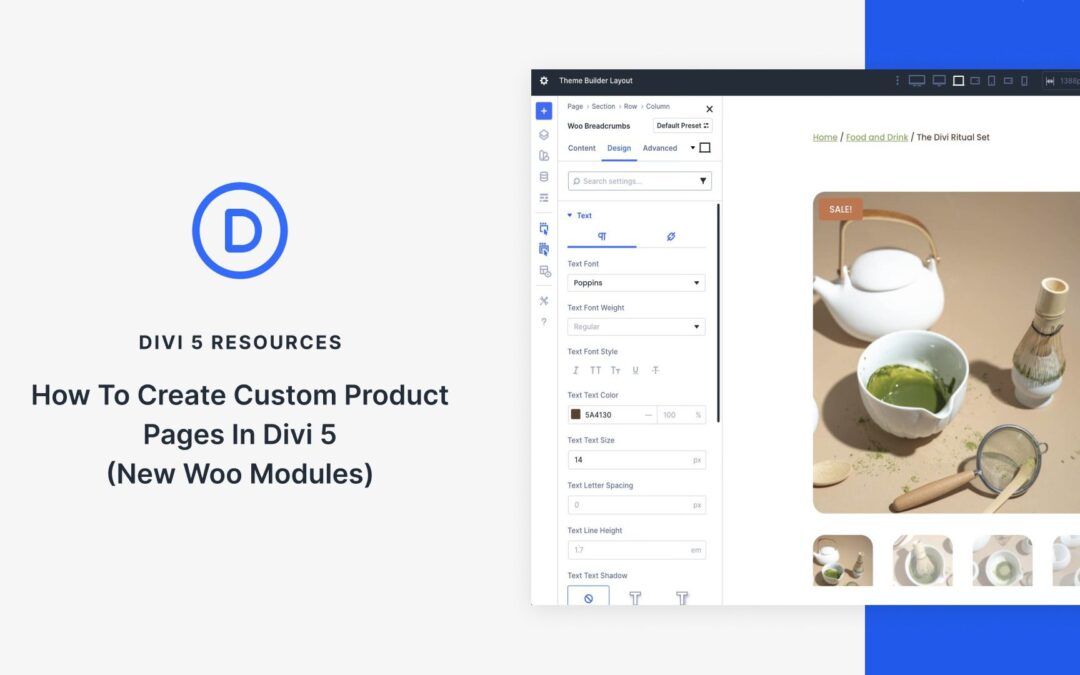Apply italic text font style
The width and height of the screenshot is (1080, 675).
576,369
